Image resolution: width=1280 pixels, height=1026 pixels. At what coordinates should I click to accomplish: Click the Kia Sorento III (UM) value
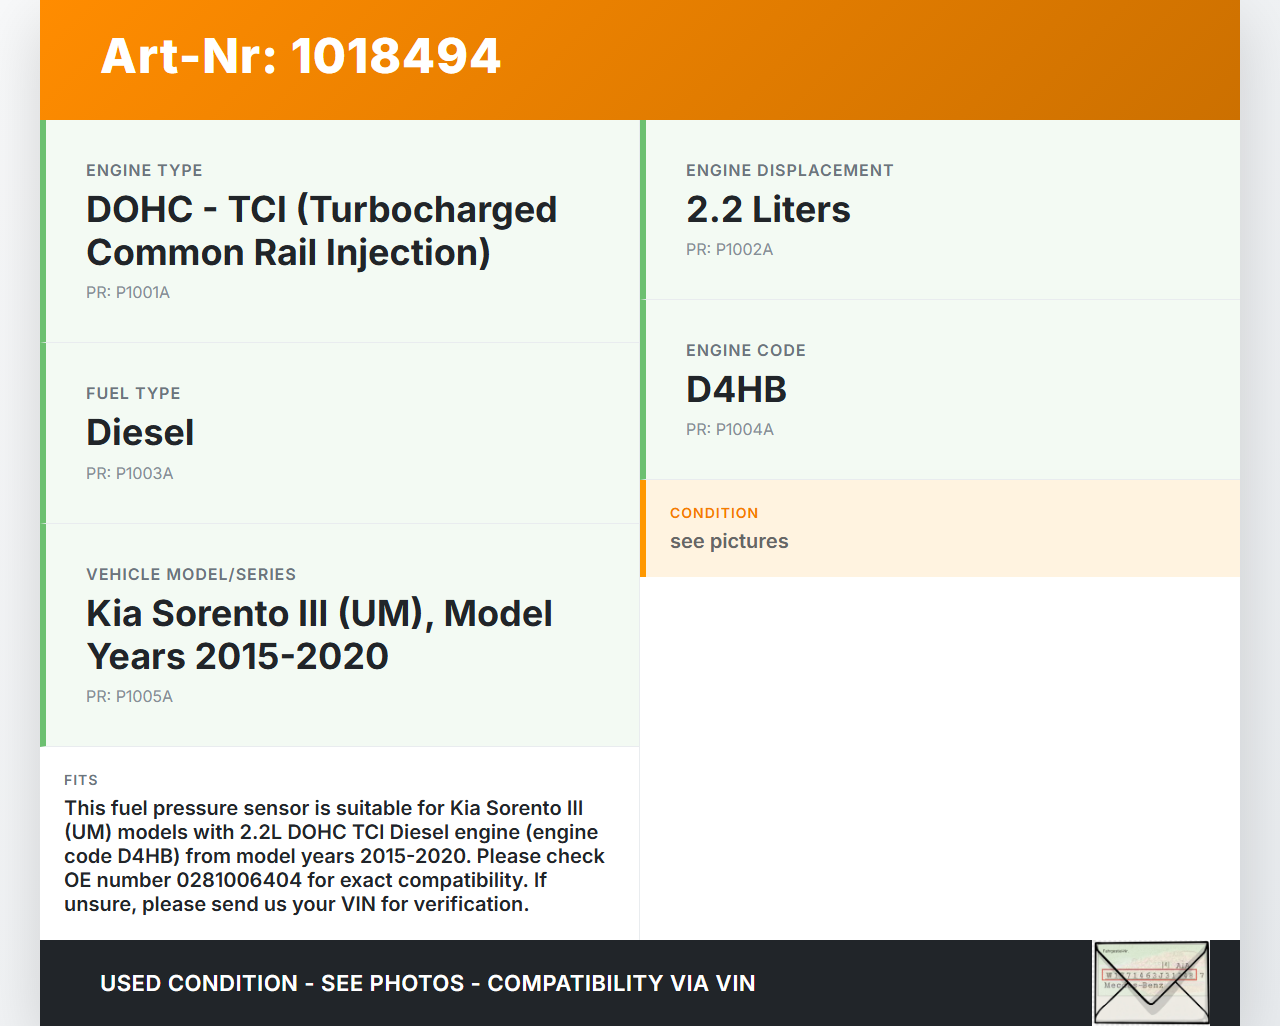point(319,635)
